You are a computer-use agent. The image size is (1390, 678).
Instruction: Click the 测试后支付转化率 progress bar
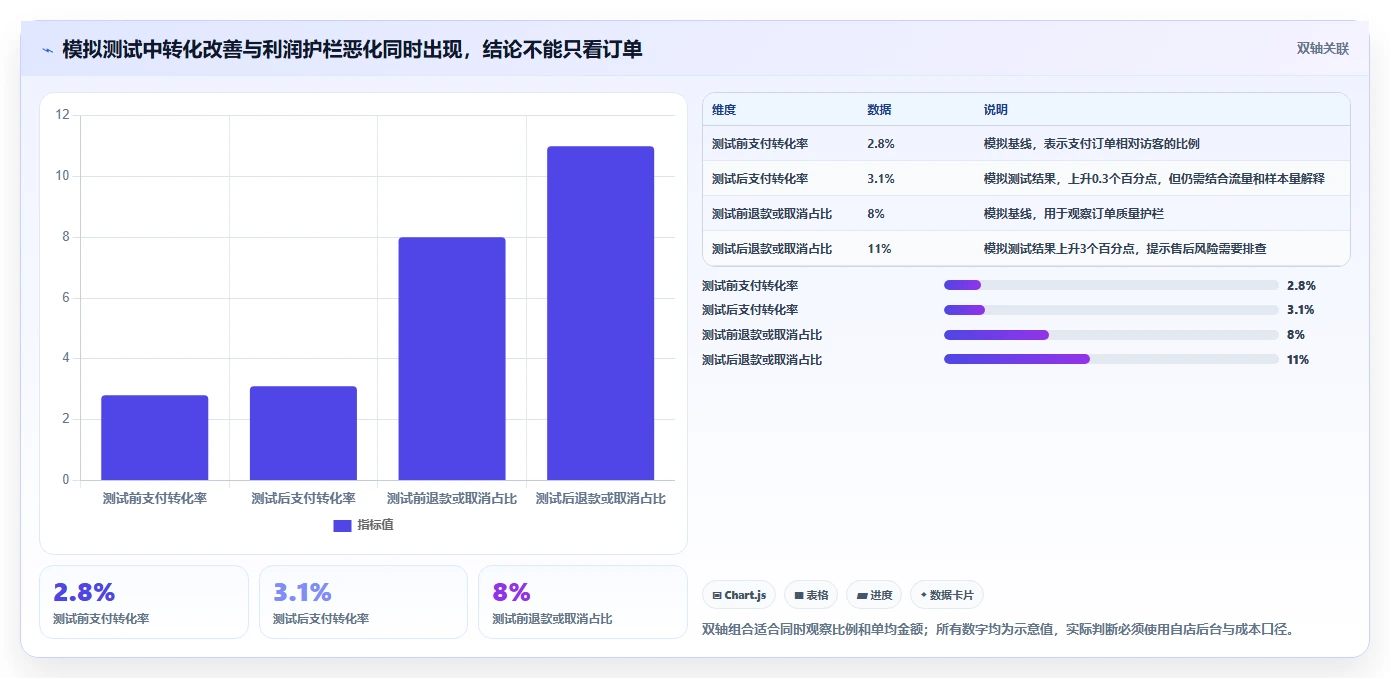[x=1111, y=310]
